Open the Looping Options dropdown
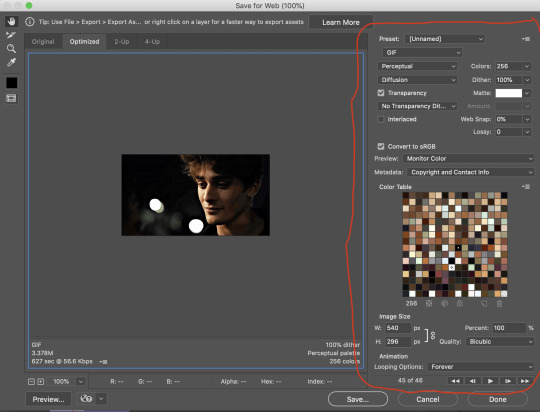The image size is (540, 412). pos(481,367)
